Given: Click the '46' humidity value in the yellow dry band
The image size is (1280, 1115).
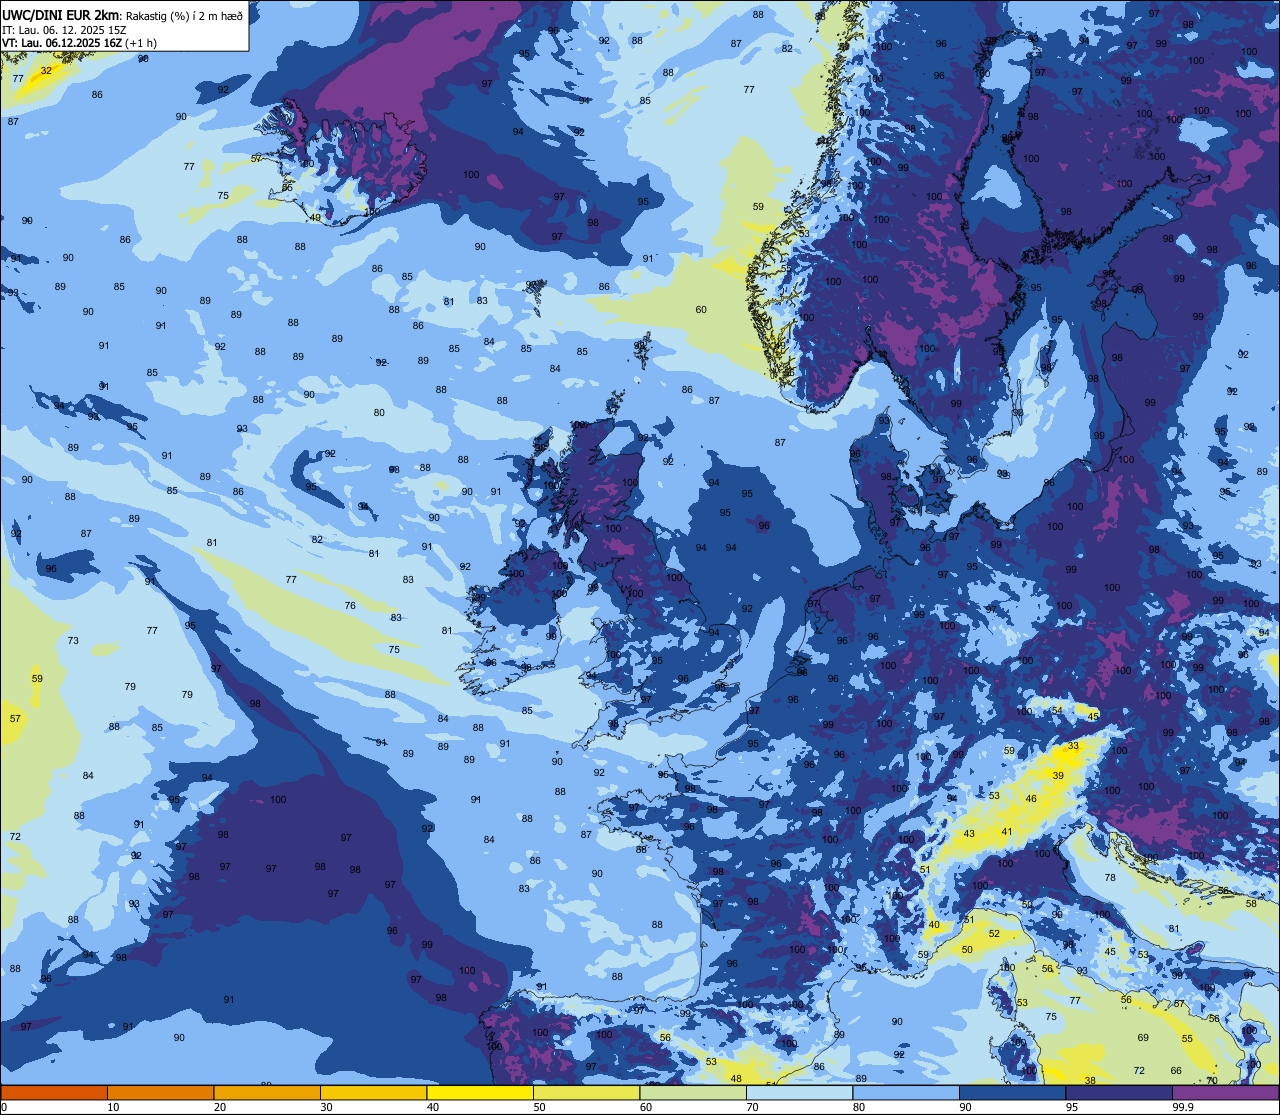Looking at the screenshot, I should (x=1032, y=799).
